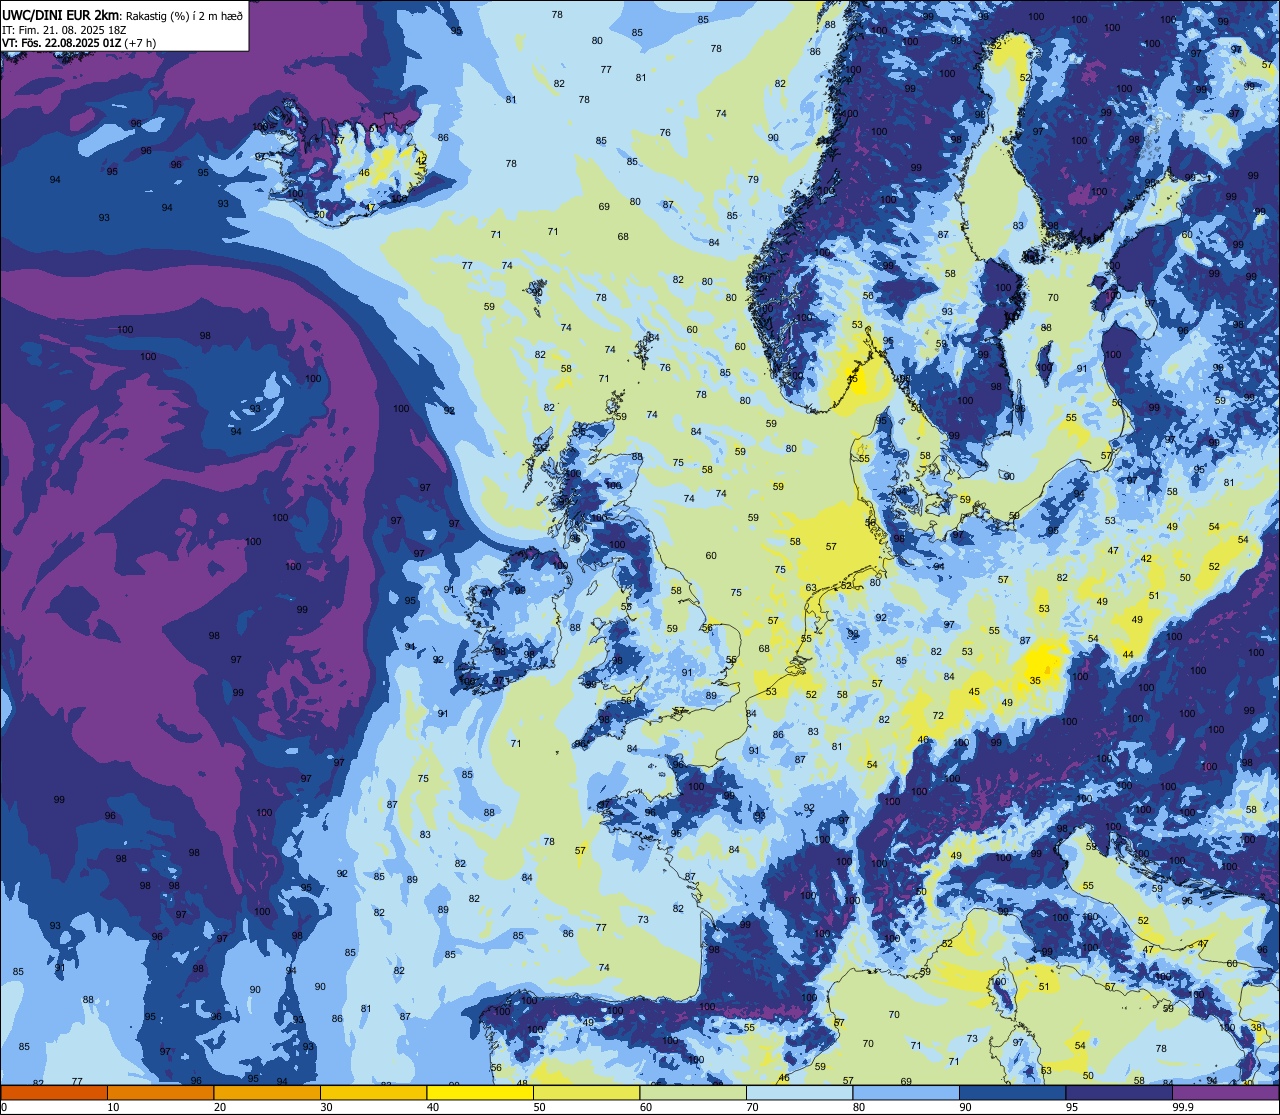Choose the pale green 60–70 legend segment
The height and width of the screenshot is (1115, 1280).
point(693,1092)
